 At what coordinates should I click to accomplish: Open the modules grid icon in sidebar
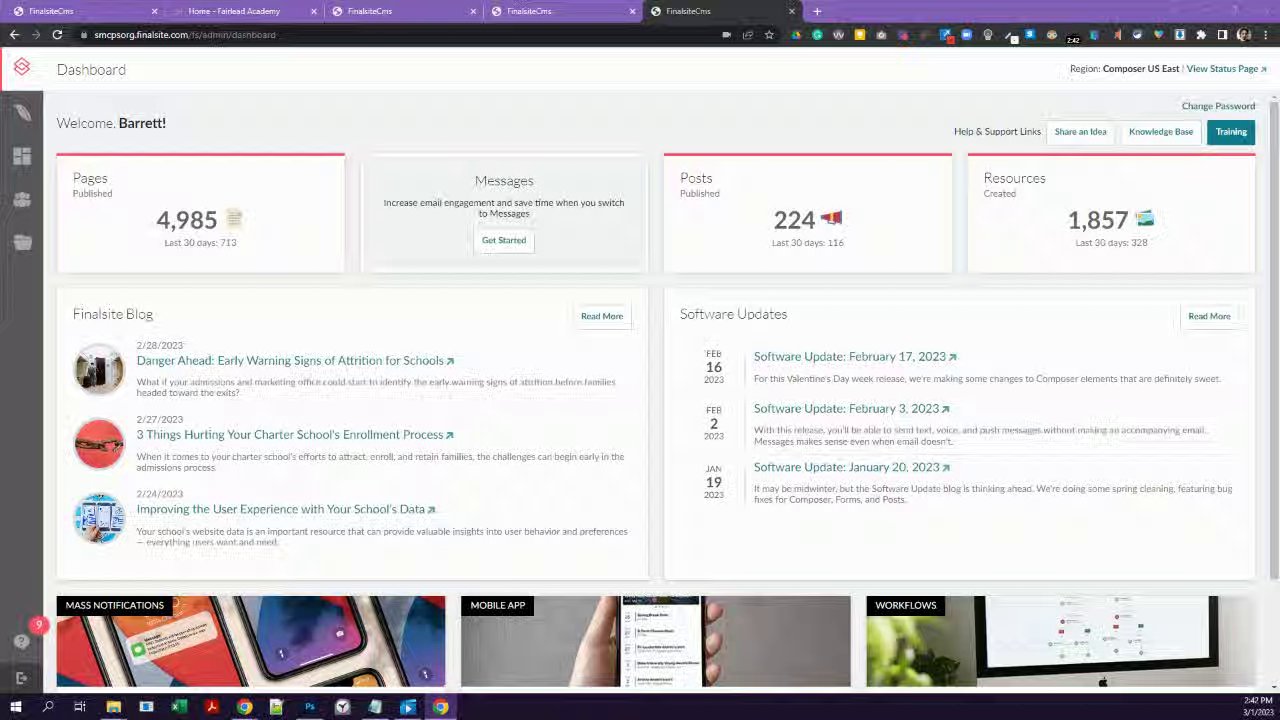22,156
